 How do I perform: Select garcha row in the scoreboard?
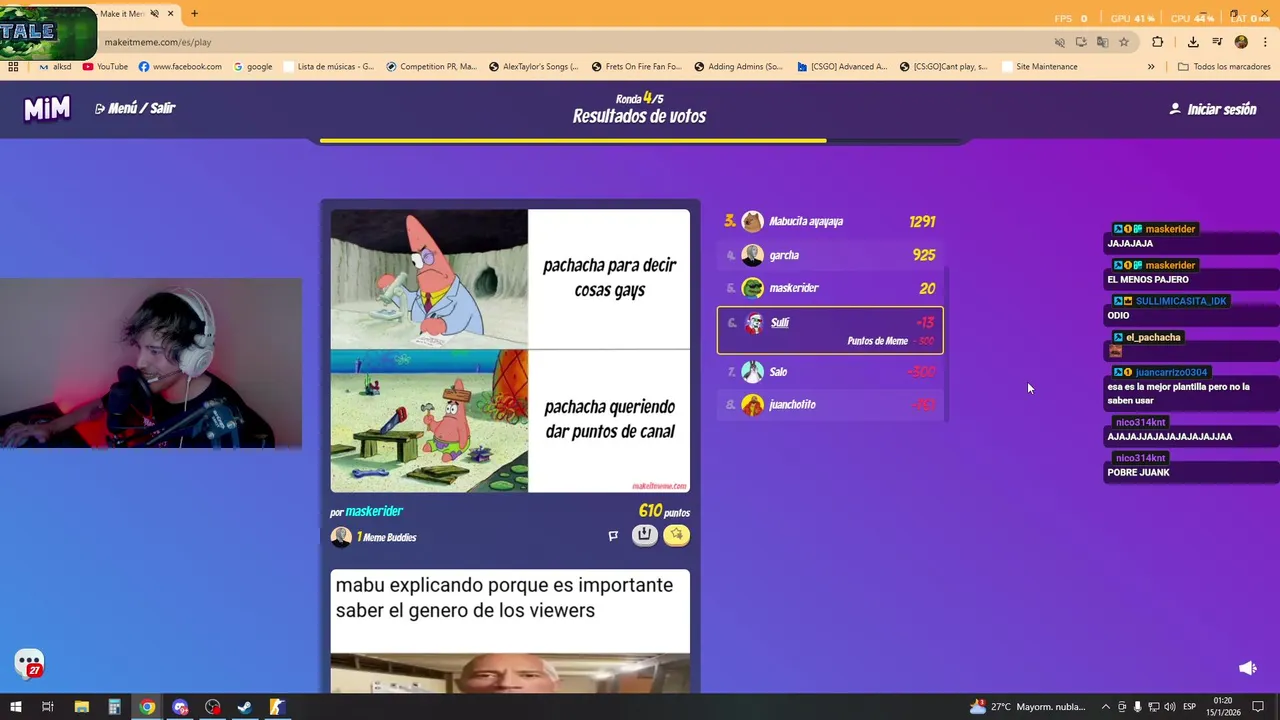pyautogui.click(x=830, y=255)
